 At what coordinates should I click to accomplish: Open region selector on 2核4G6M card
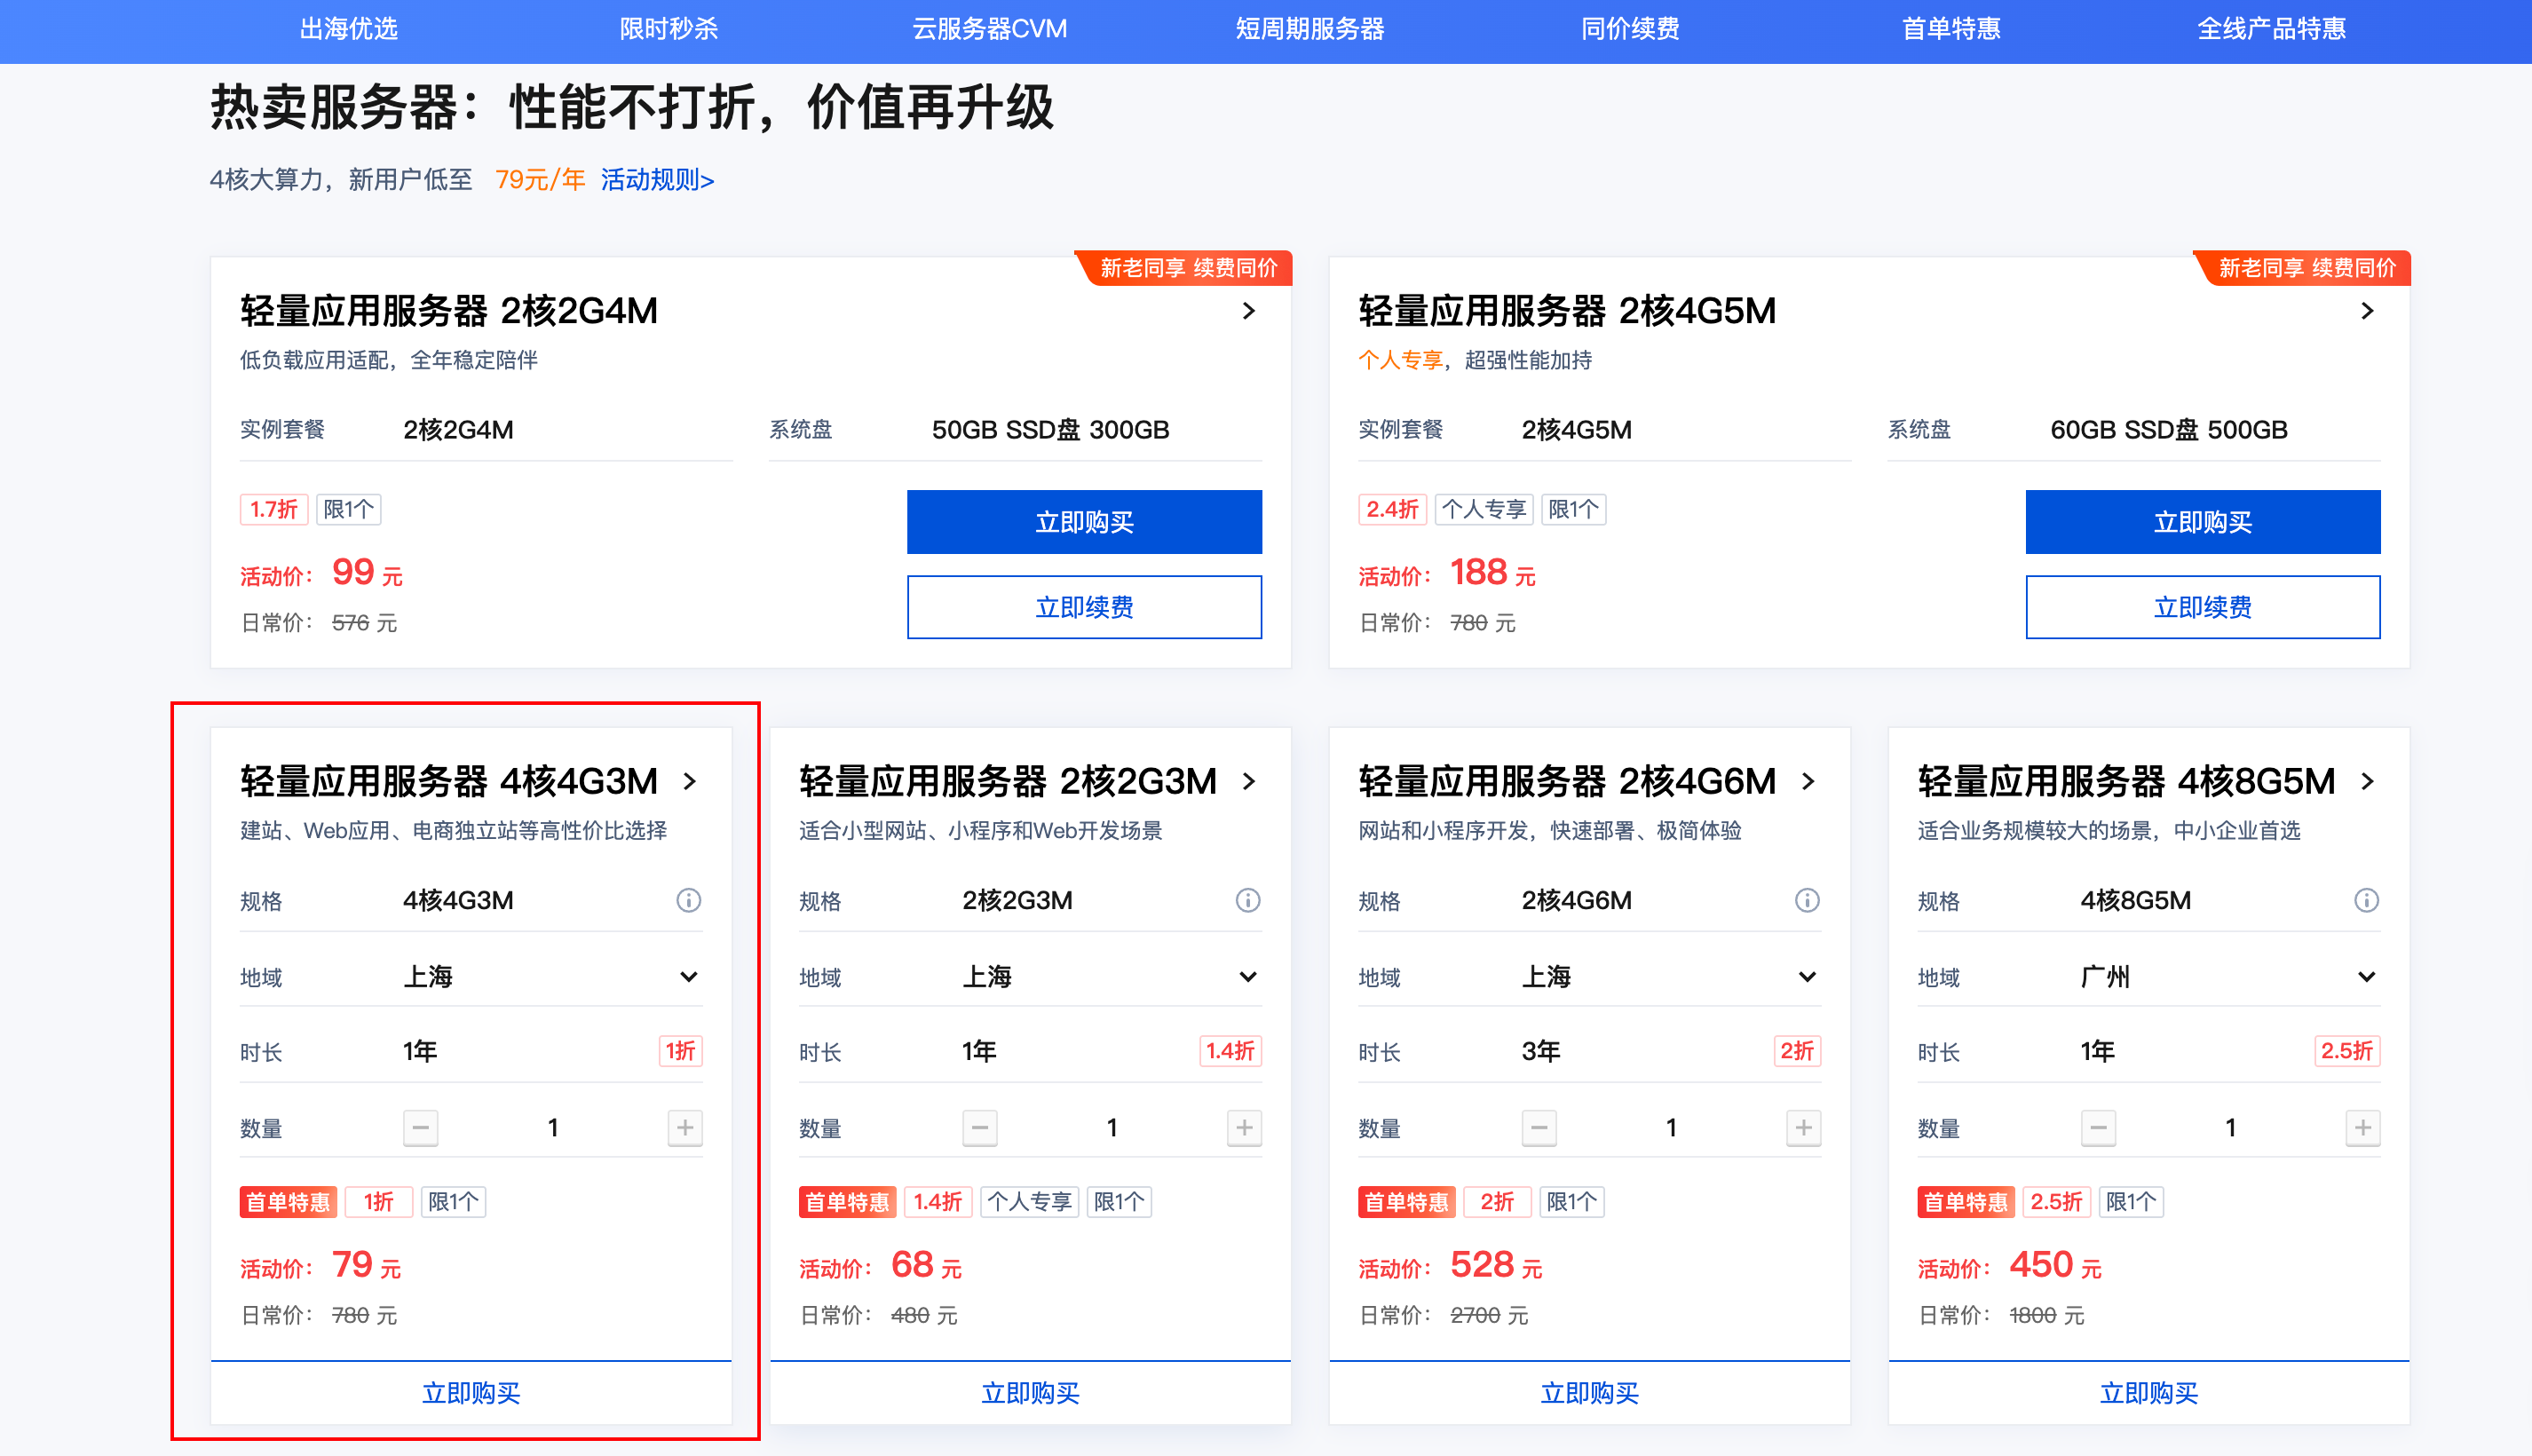tap(1806, 976)
